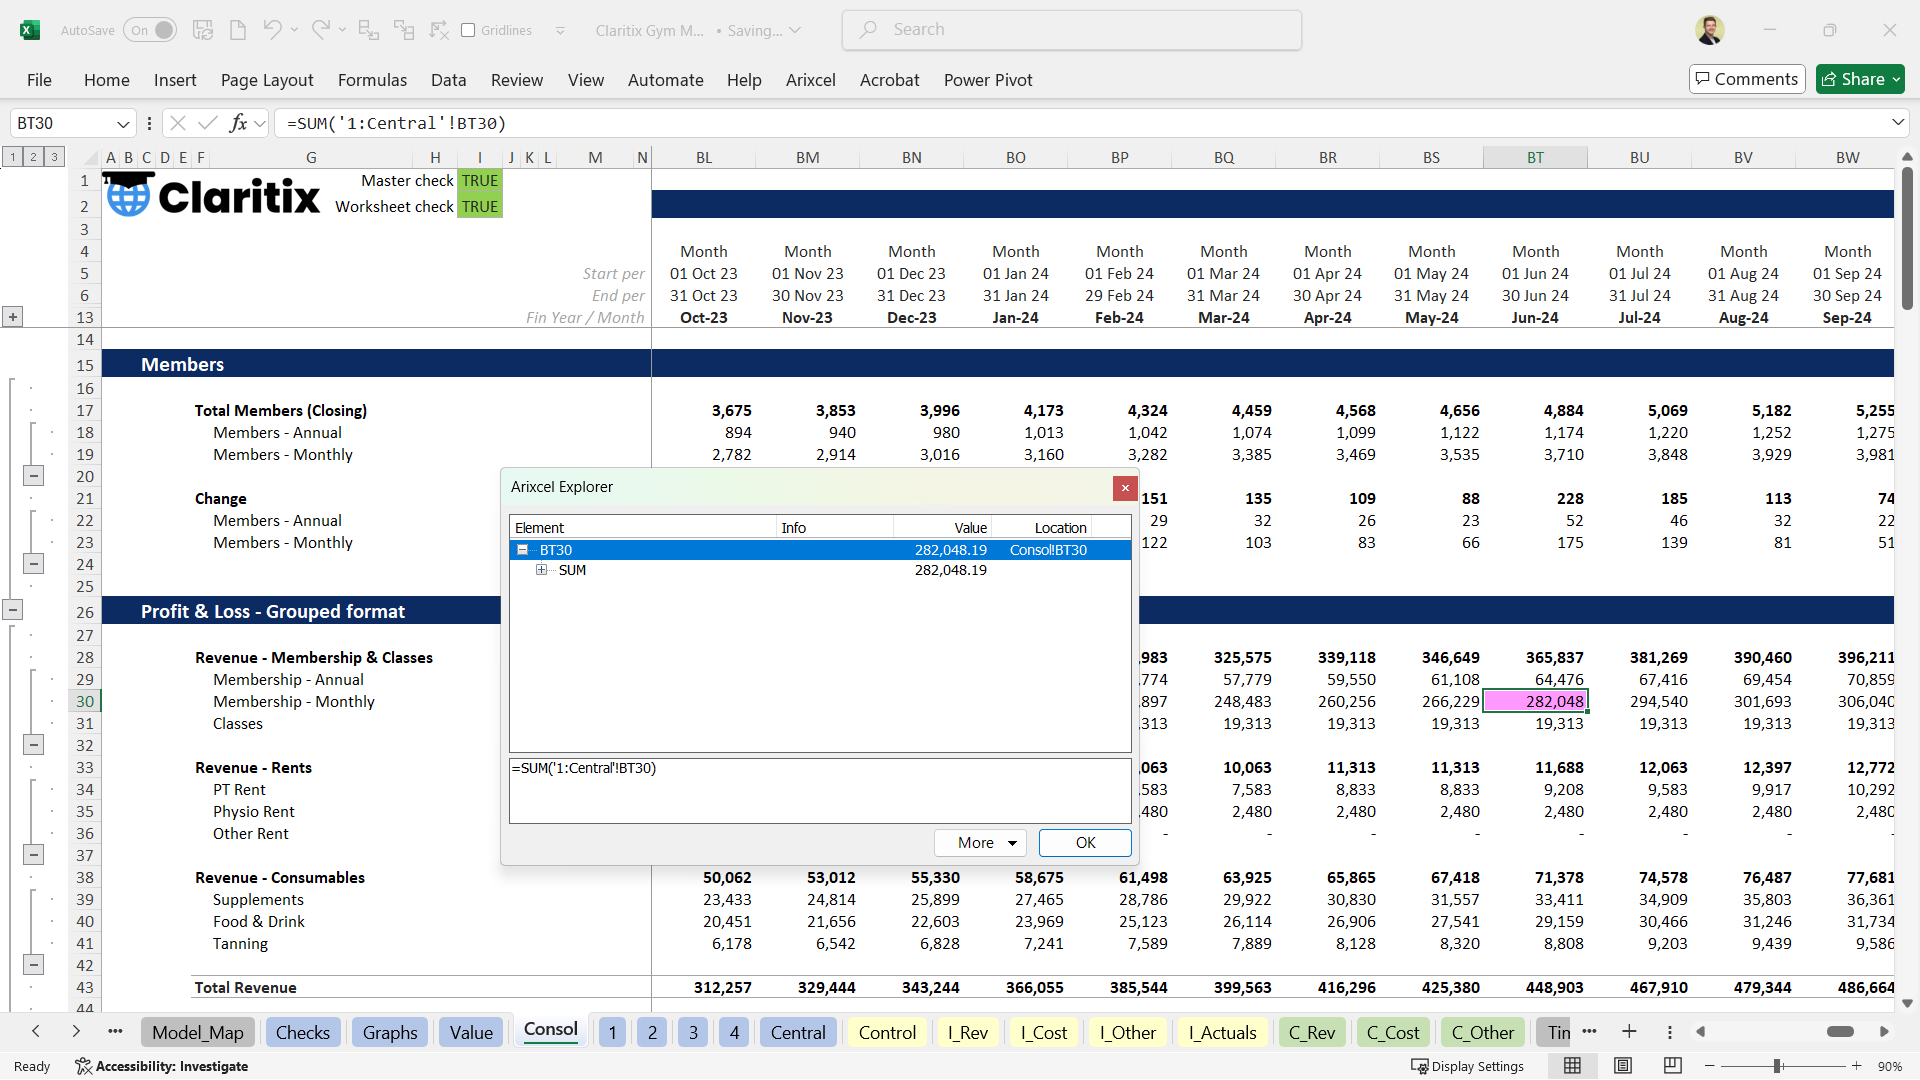Click the outline level 2 button

pos(33,157)
